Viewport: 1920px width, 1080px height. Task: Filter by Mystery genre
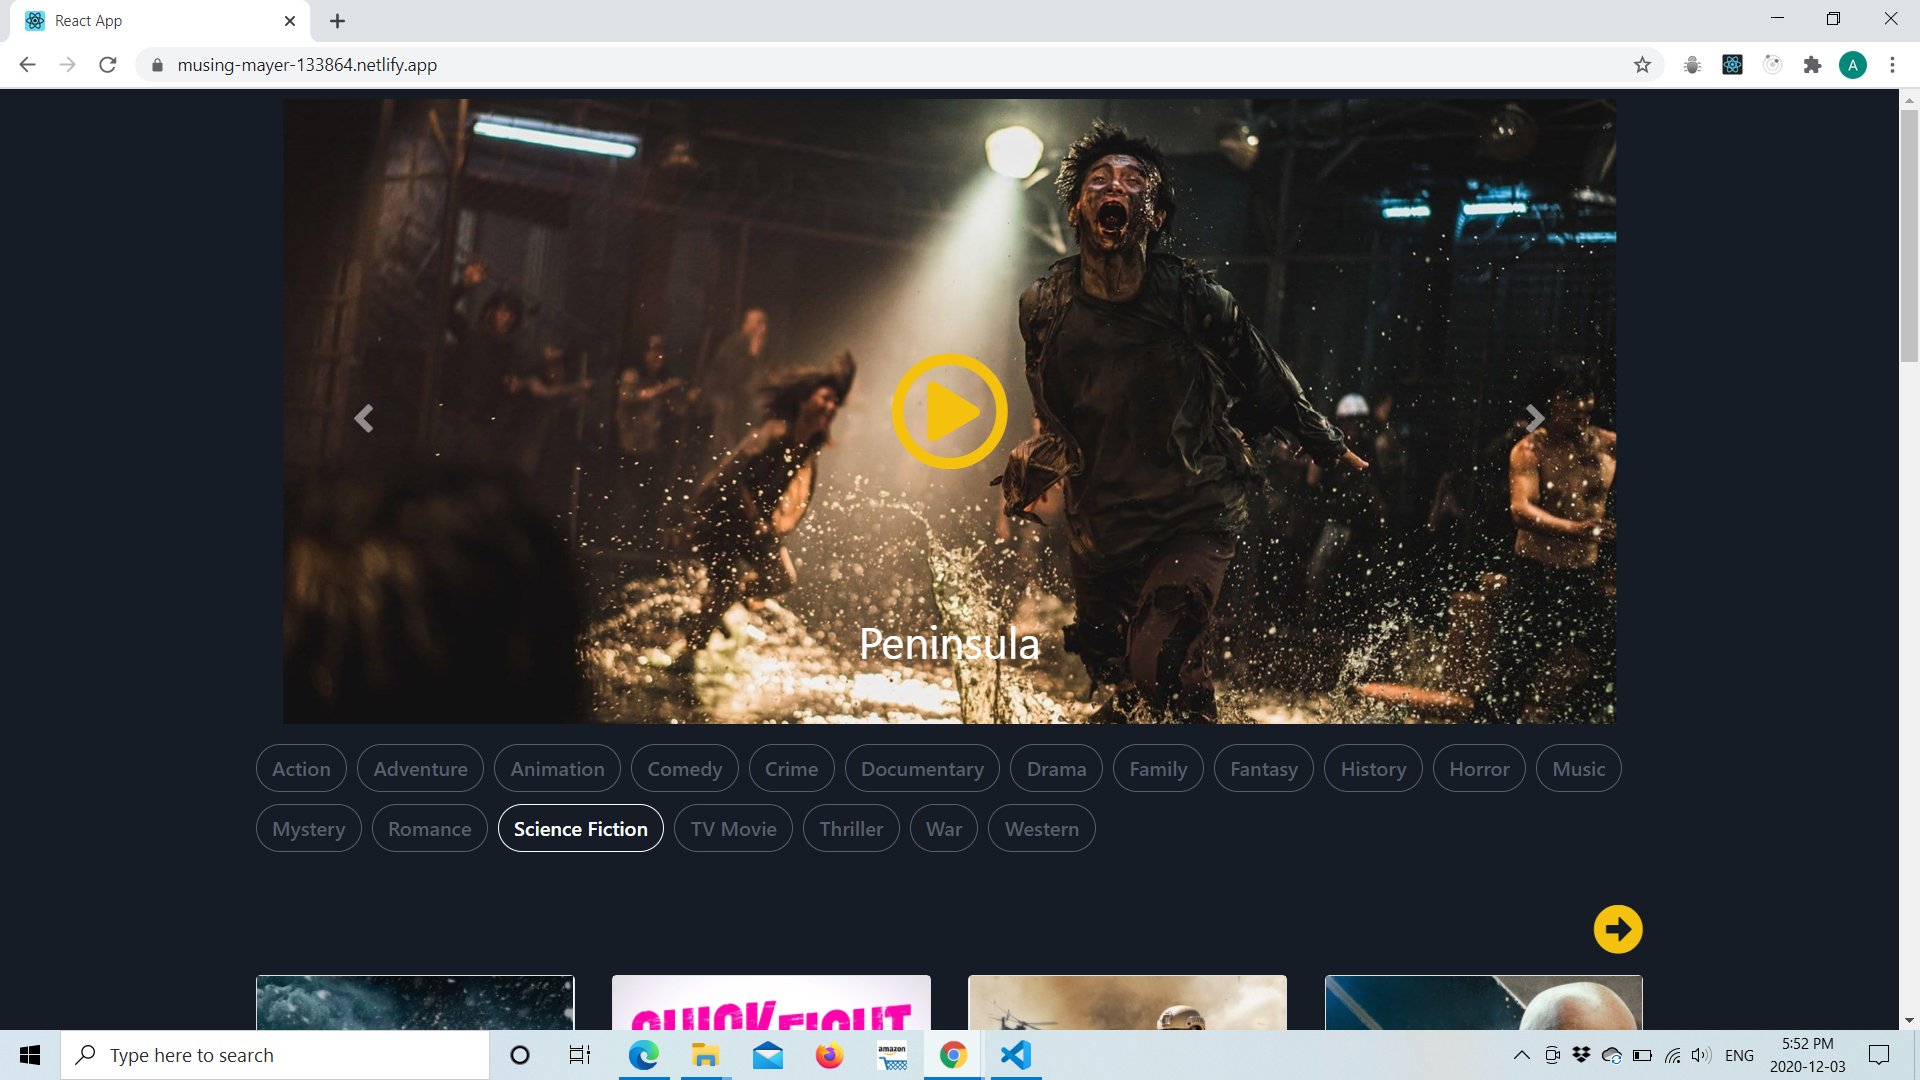tap(308, 829)
